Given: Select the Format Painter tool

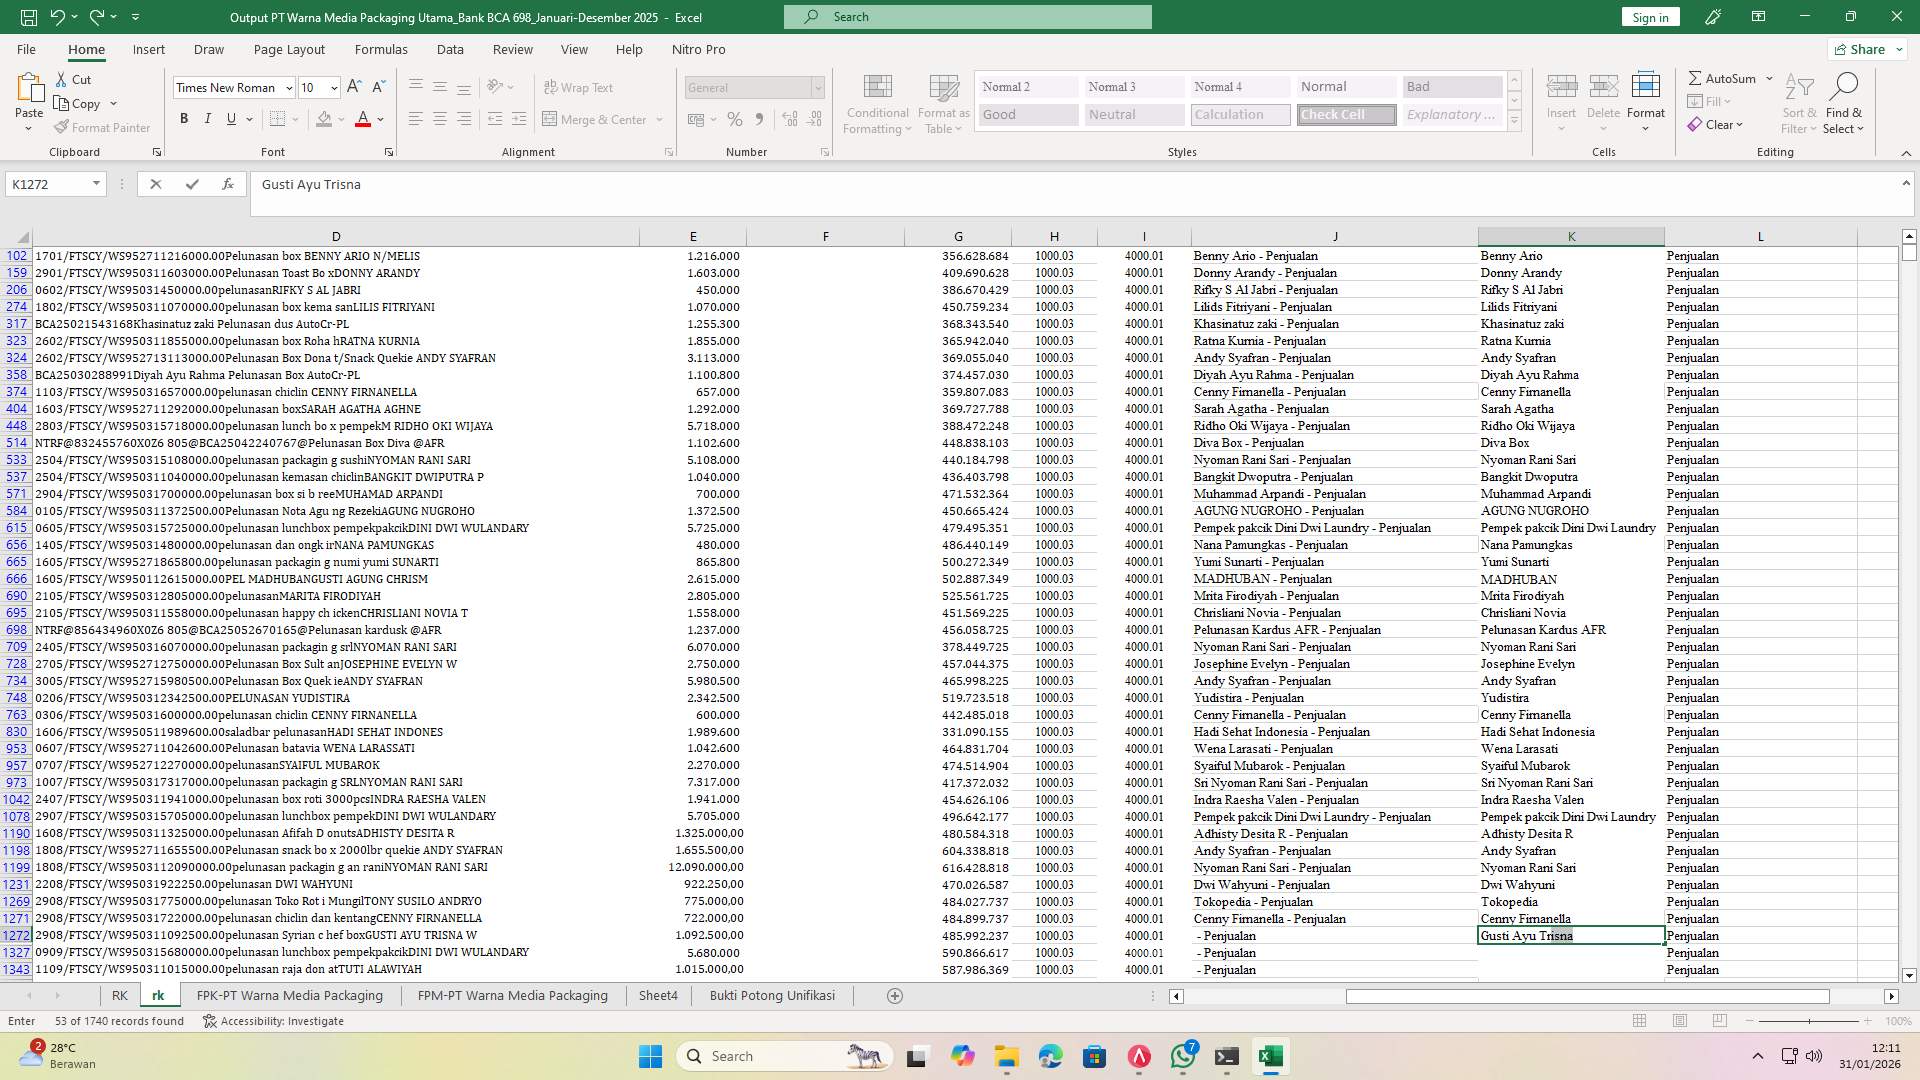Looking at the screenshot, I should (x=103, y=127).
